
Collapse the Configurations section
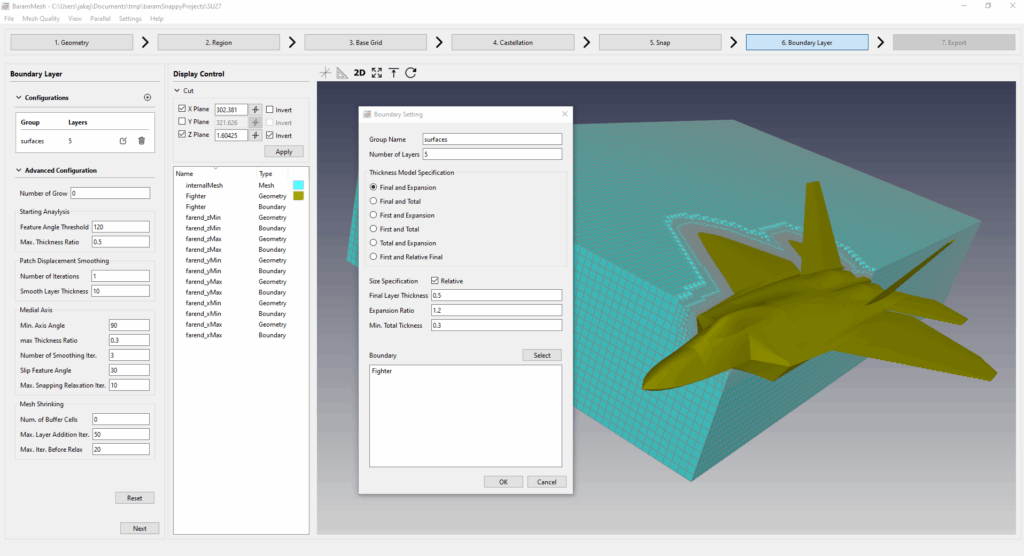pyautogui.click(x=19, y=98)
